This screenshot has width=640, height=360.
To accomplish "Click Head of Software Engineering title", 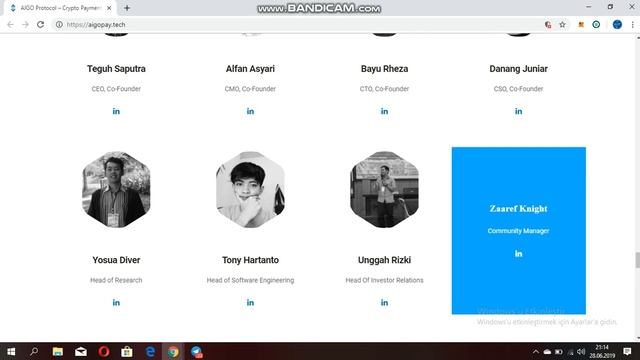I will 250,280.
